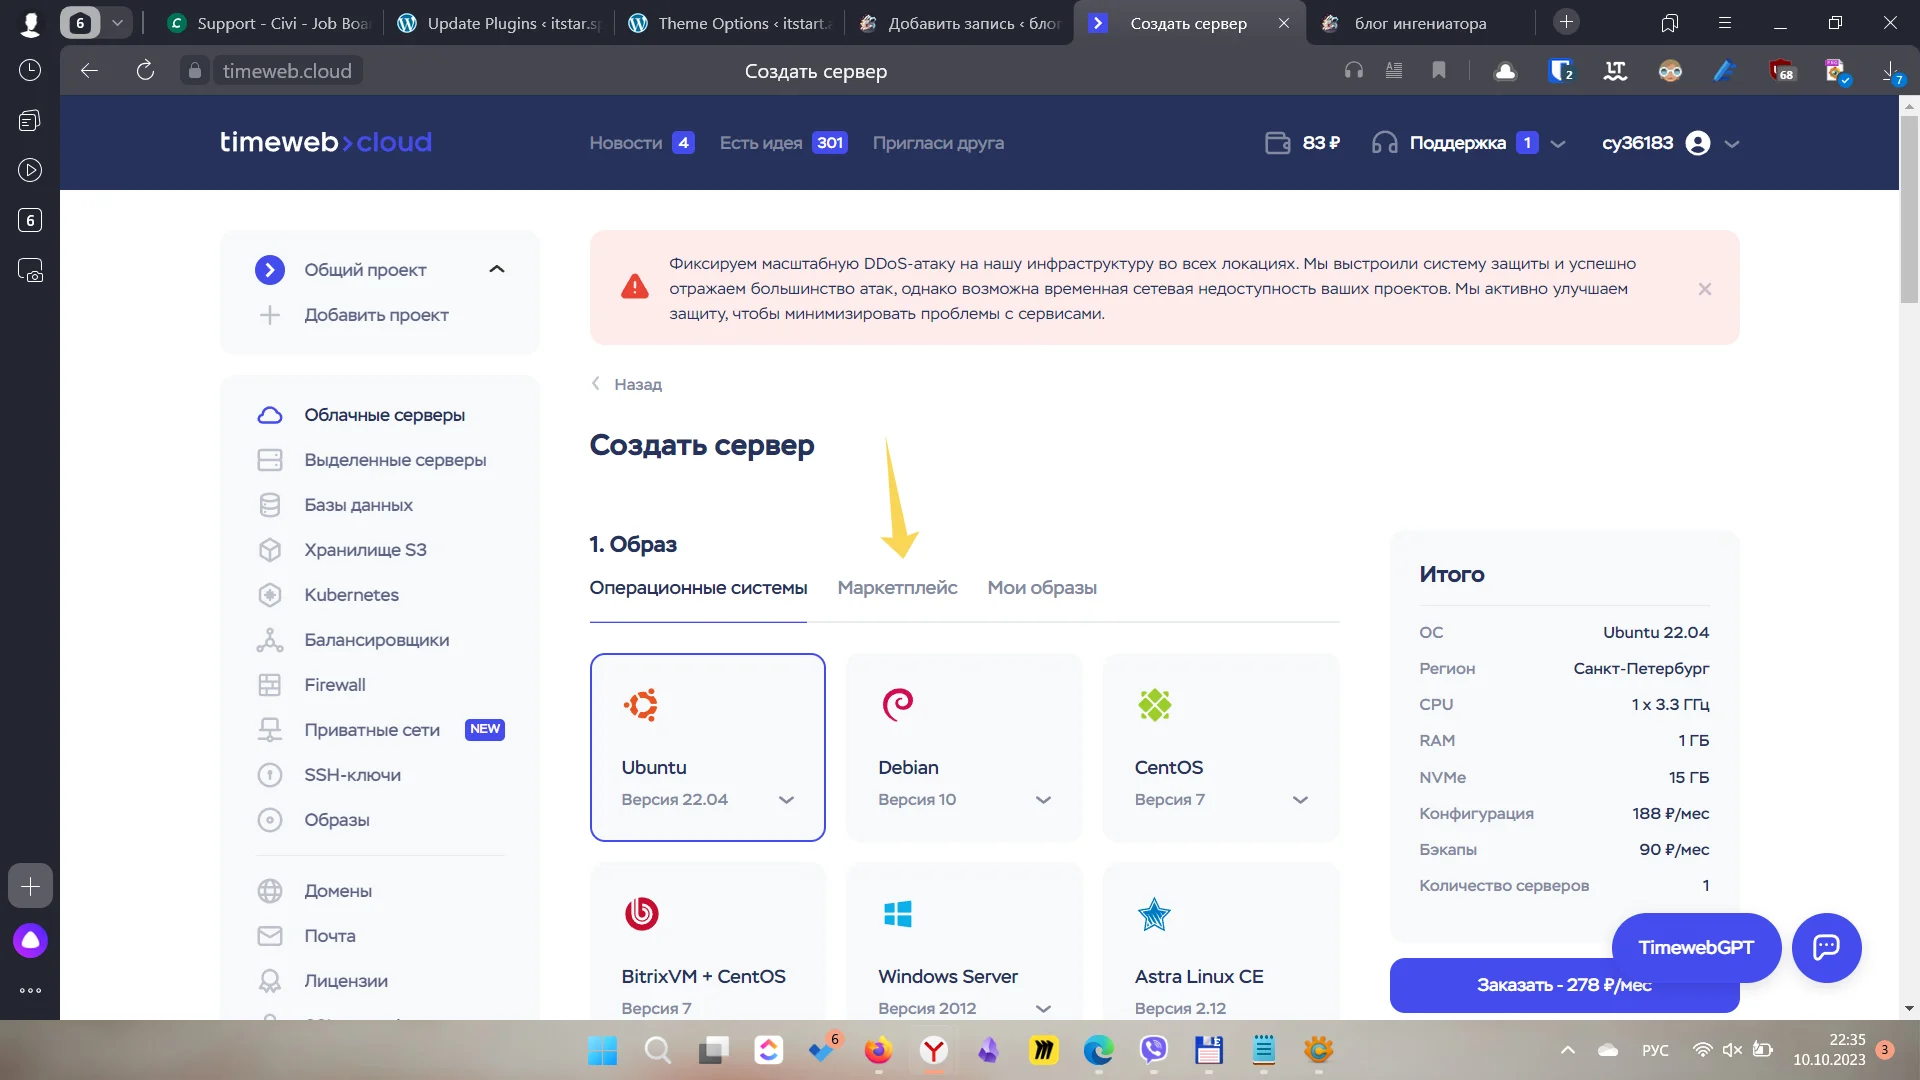
Task: Expand CentOS Версия 7 dropdown
Action: pos(1300,800)
